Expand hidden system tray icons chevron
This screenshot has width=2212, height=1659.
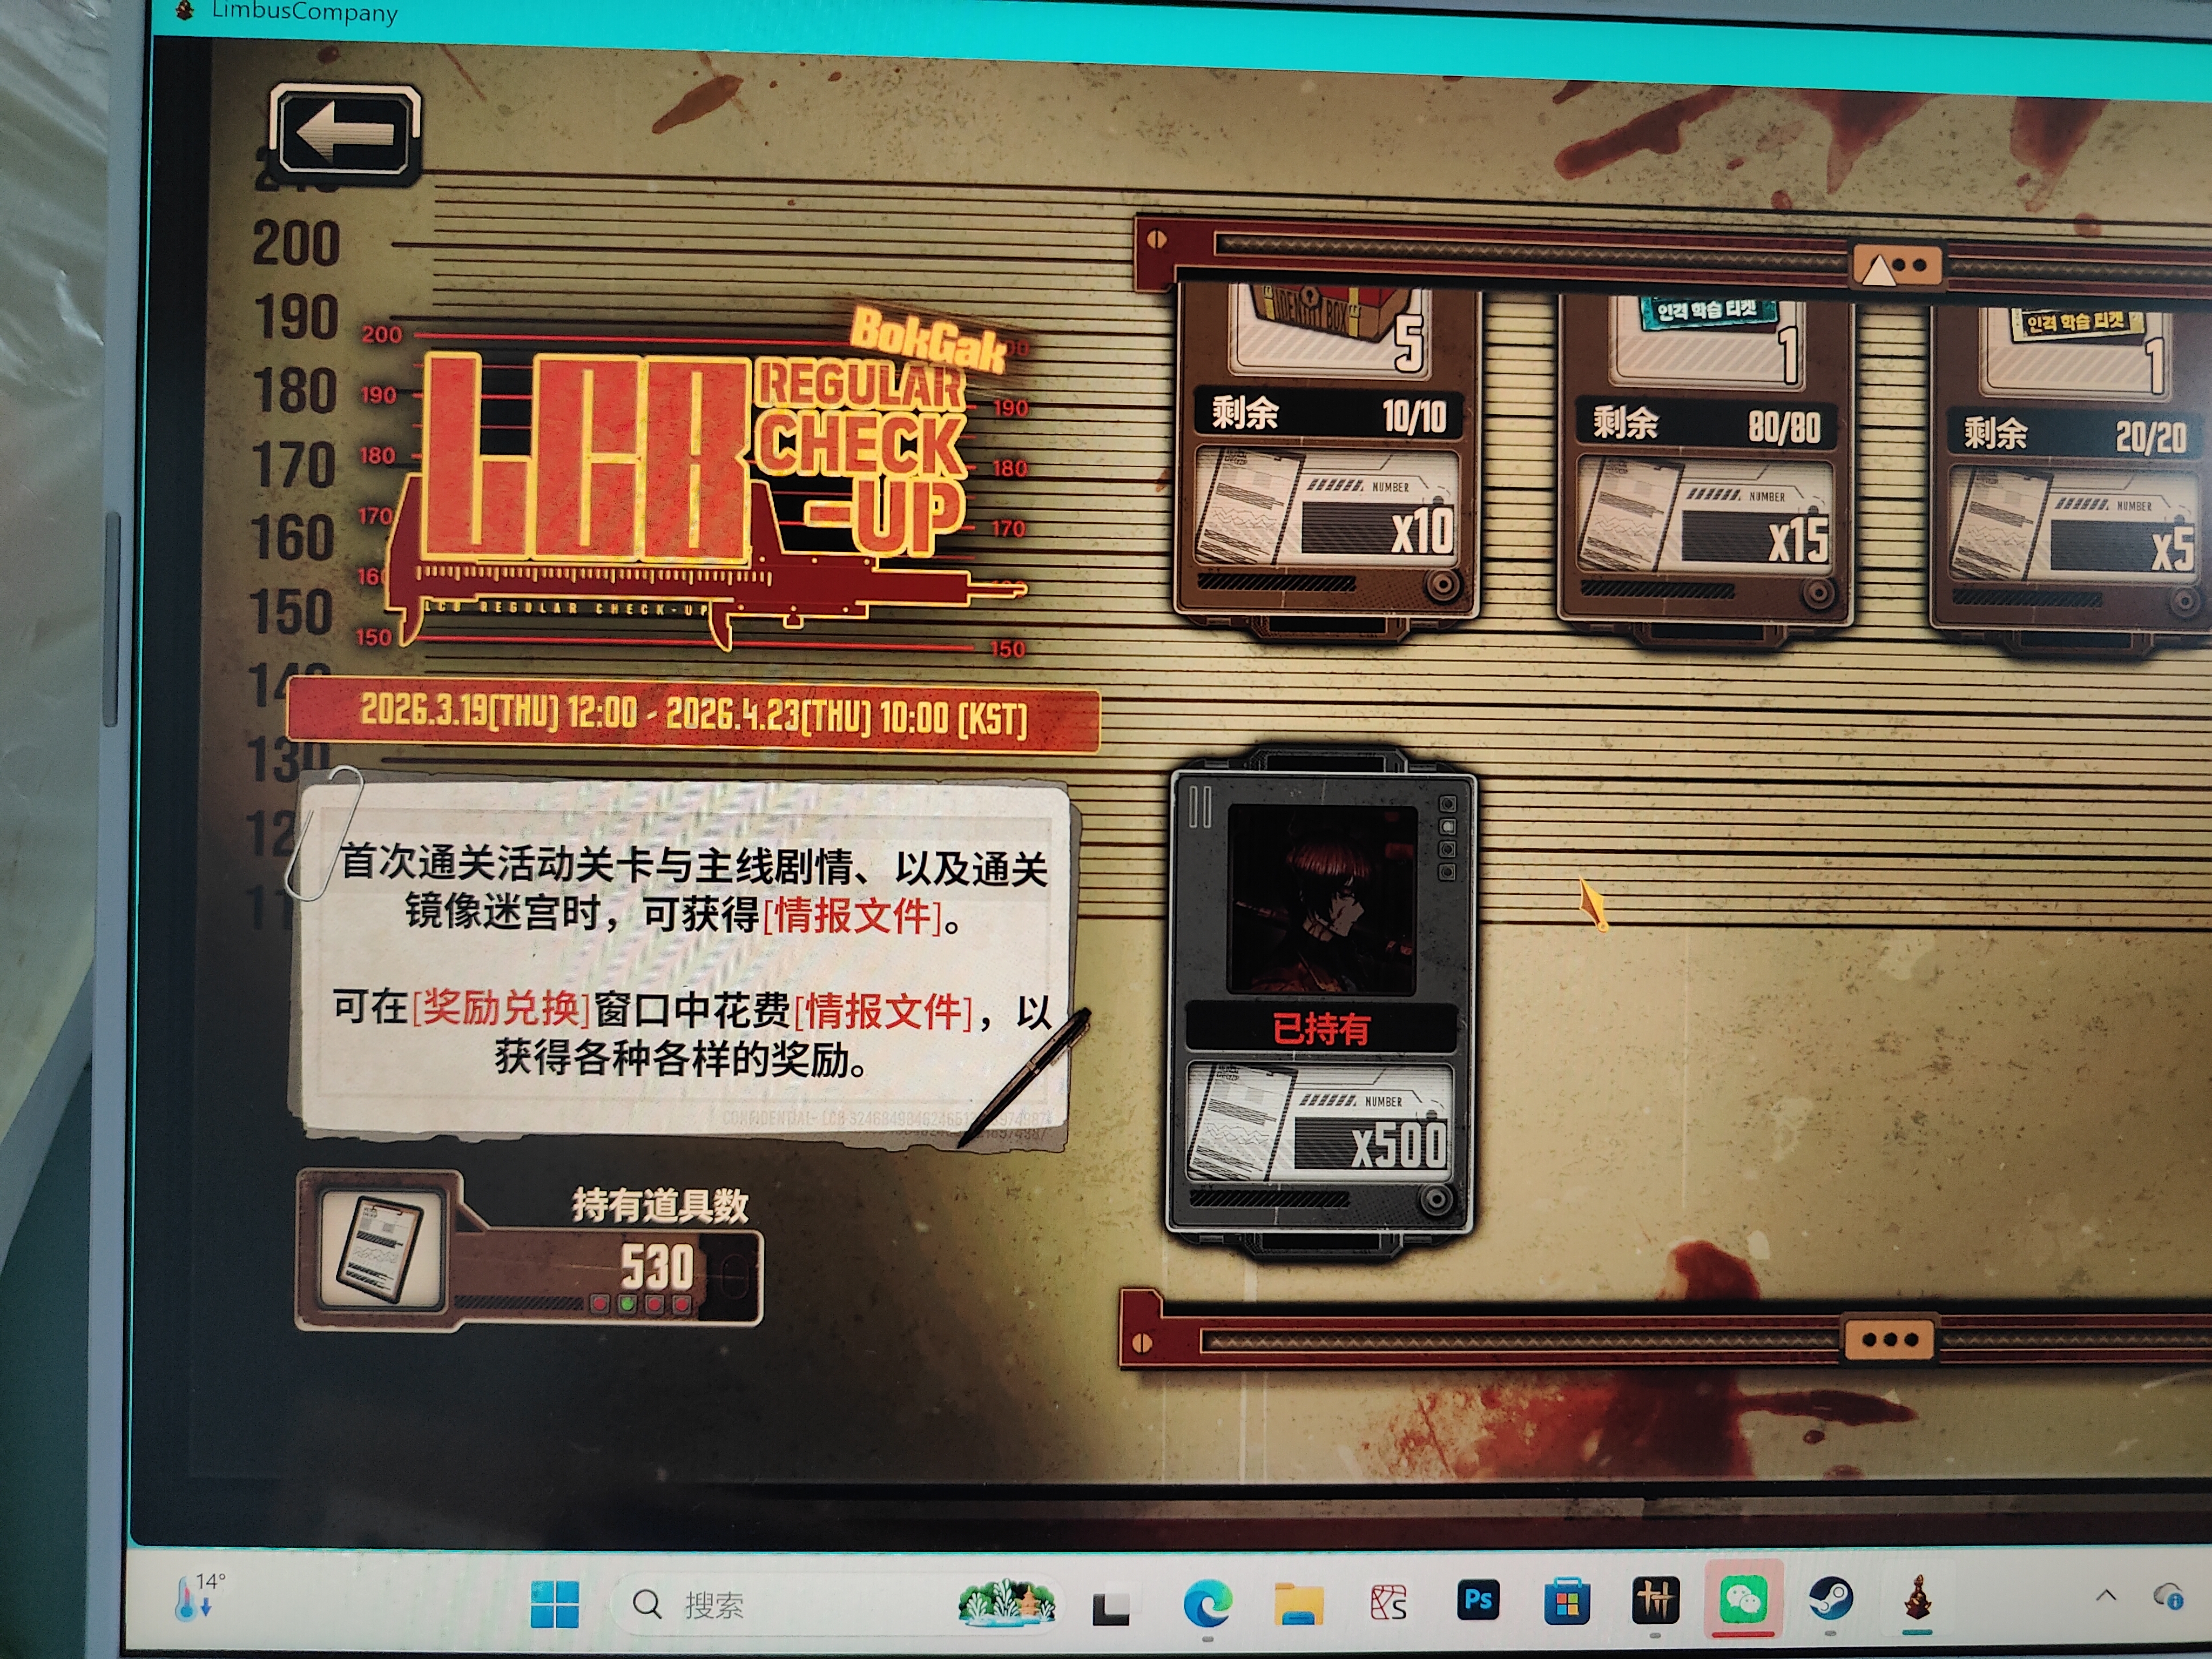(x=2105, y=1596)
